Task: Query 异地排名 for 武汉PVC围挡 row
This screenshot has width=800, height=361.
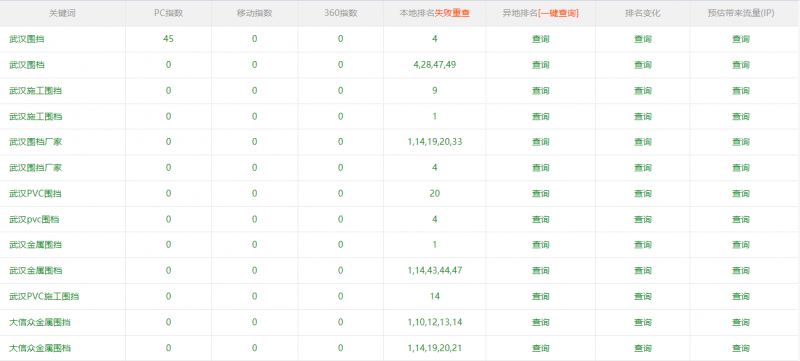Action: 540,194
